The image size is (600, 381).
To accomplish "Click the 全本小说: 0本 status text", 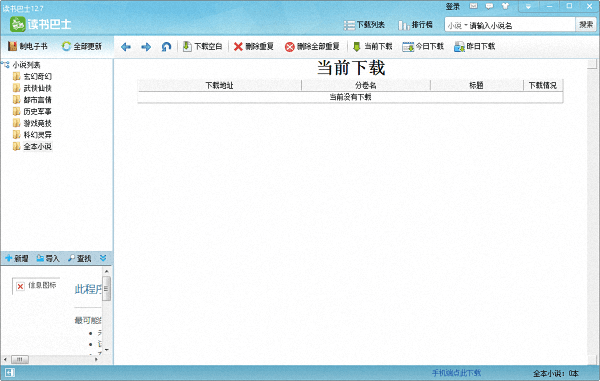I will 556,373.
